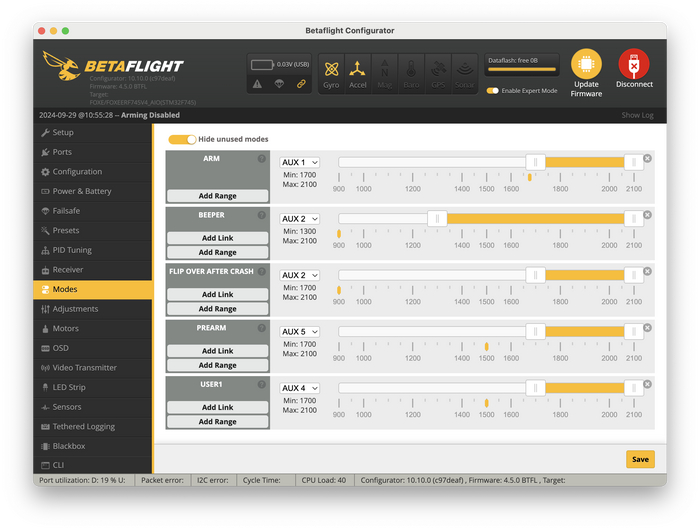Viewport: 700px width, 530px height.
Task: Click the link status icon under battery
Action: pyautogui.click(x=301, y=84)
